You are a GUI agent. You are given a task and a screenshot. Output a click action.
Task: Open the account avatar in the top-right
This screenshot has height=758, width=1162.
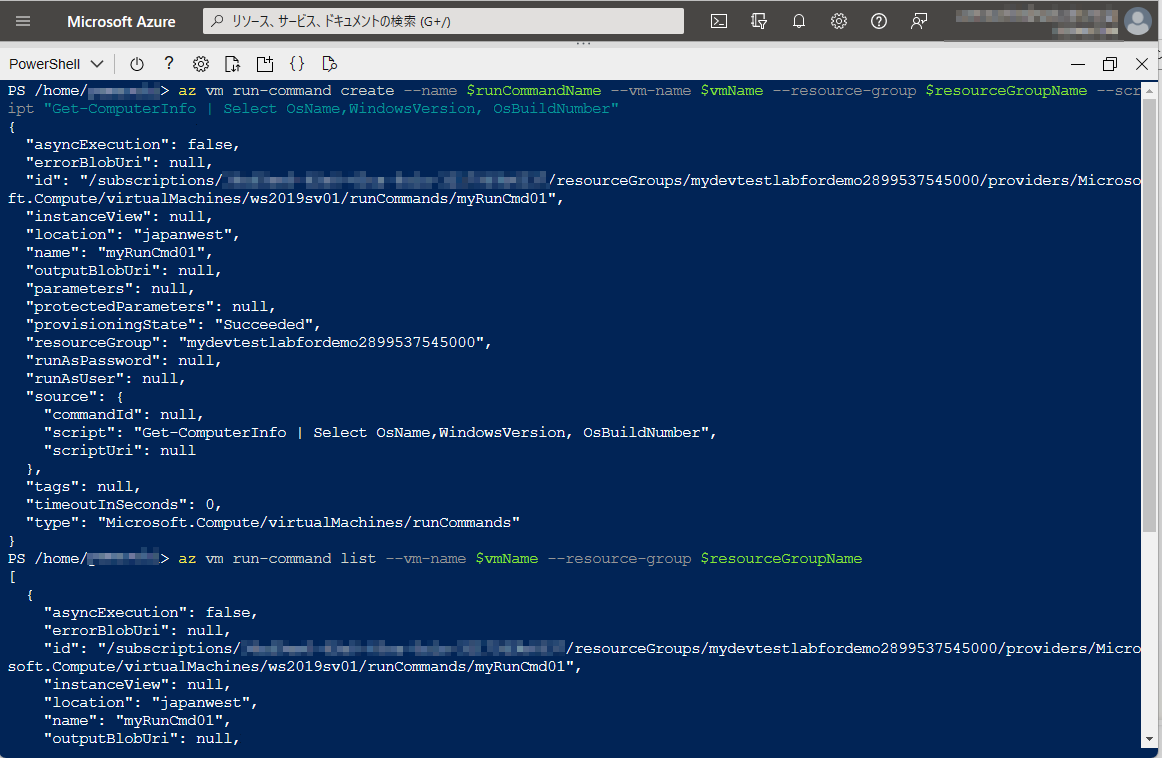click(x=1138, y=20)
